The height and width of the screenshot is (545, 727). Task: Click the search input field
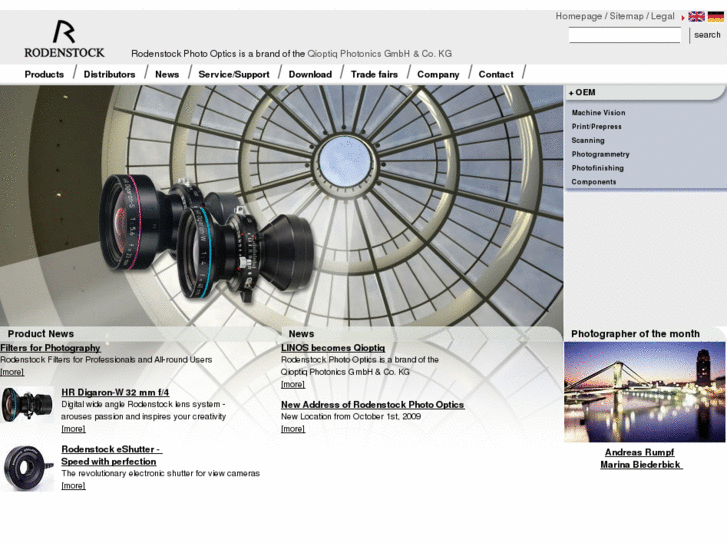[625, 35]
